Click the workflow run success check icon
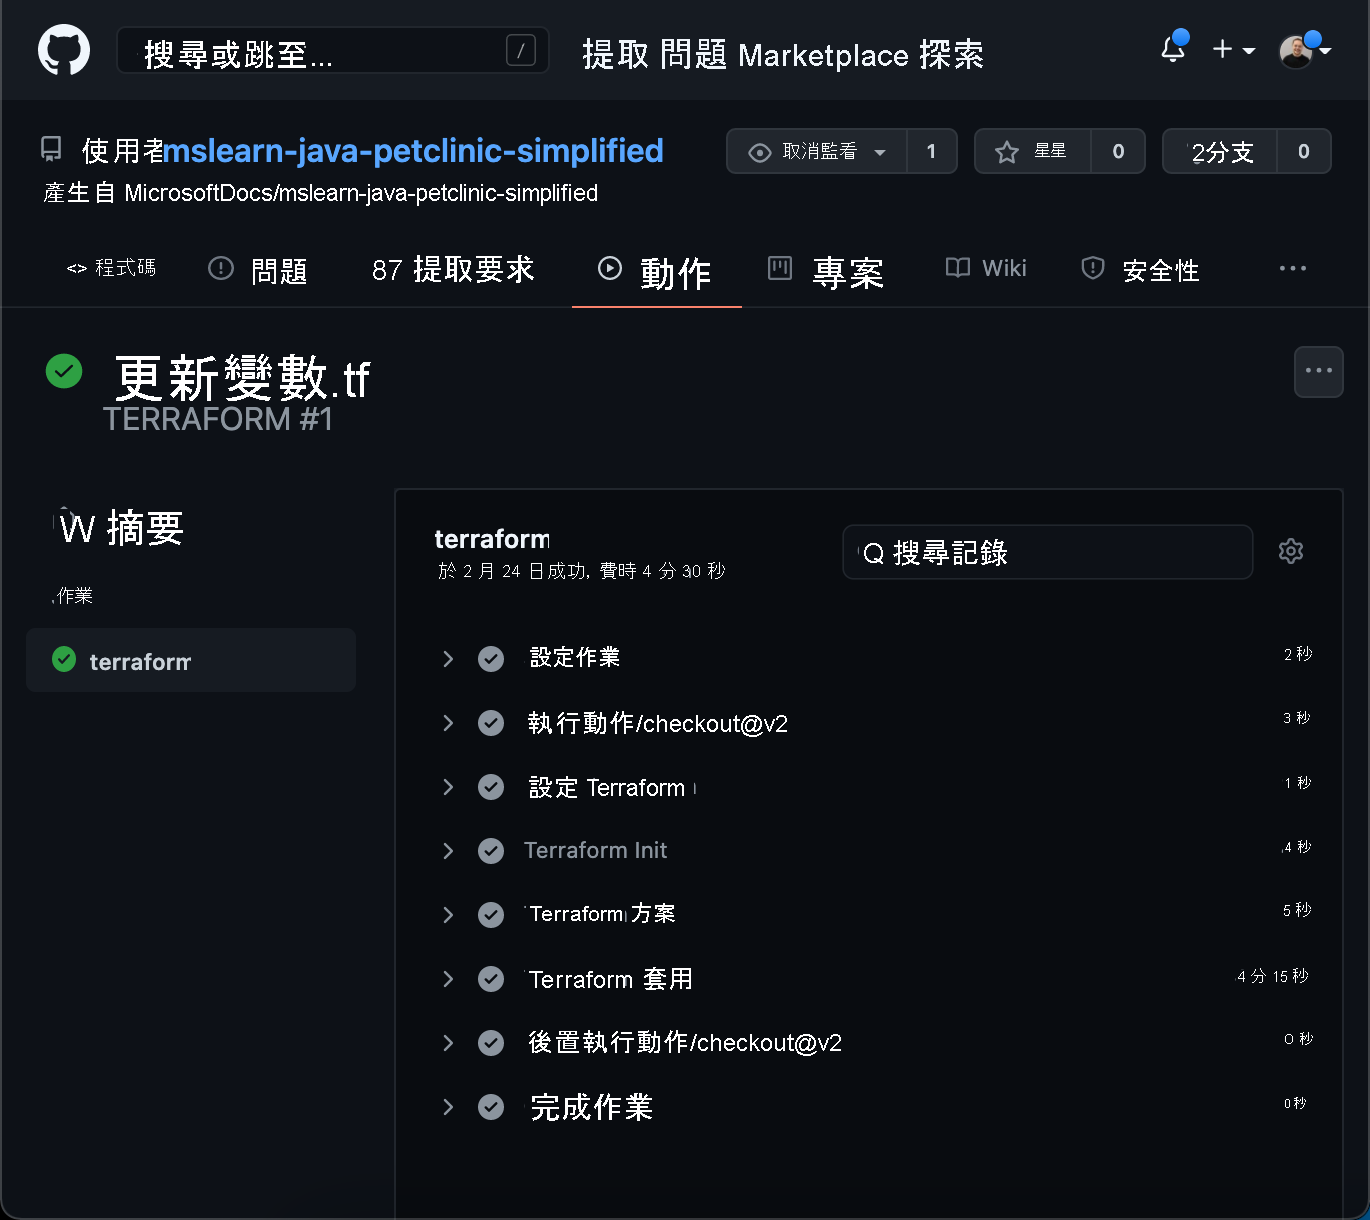This screenshot has height=1220, width=1370. [64, 371]
